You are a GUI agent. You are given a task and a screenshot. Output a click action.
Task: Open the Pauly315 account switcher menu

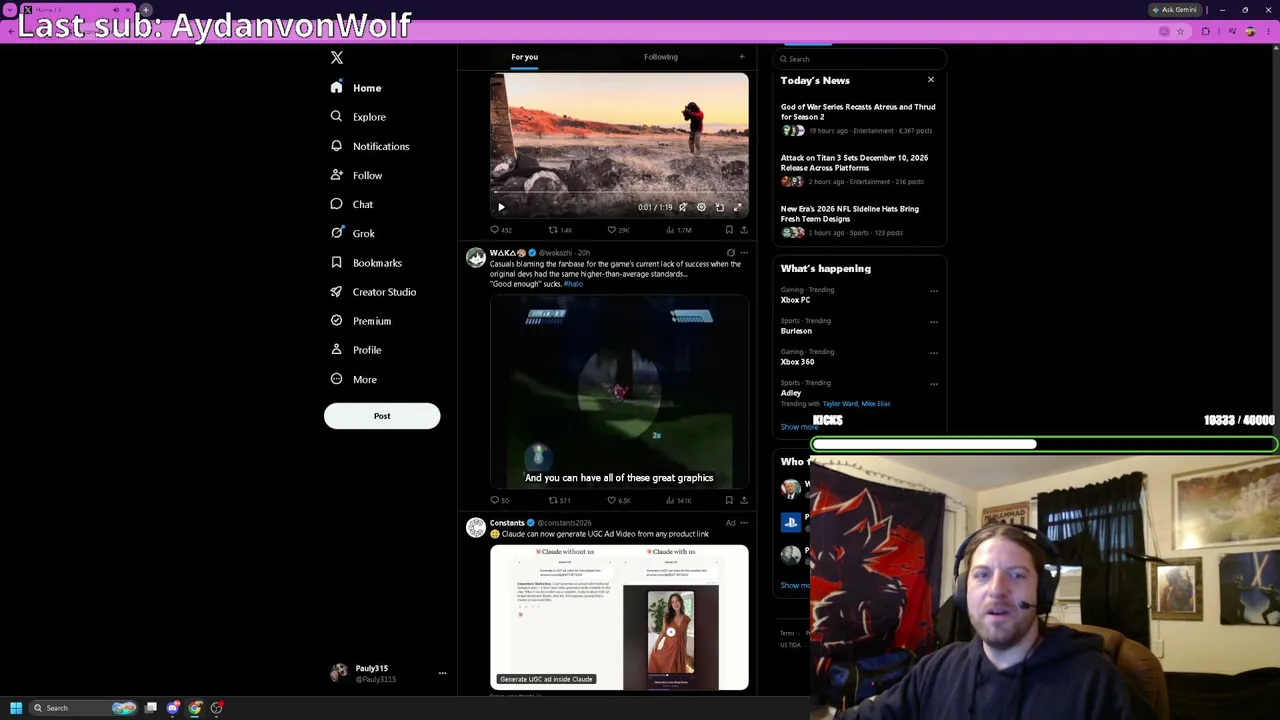click(442, 673)
